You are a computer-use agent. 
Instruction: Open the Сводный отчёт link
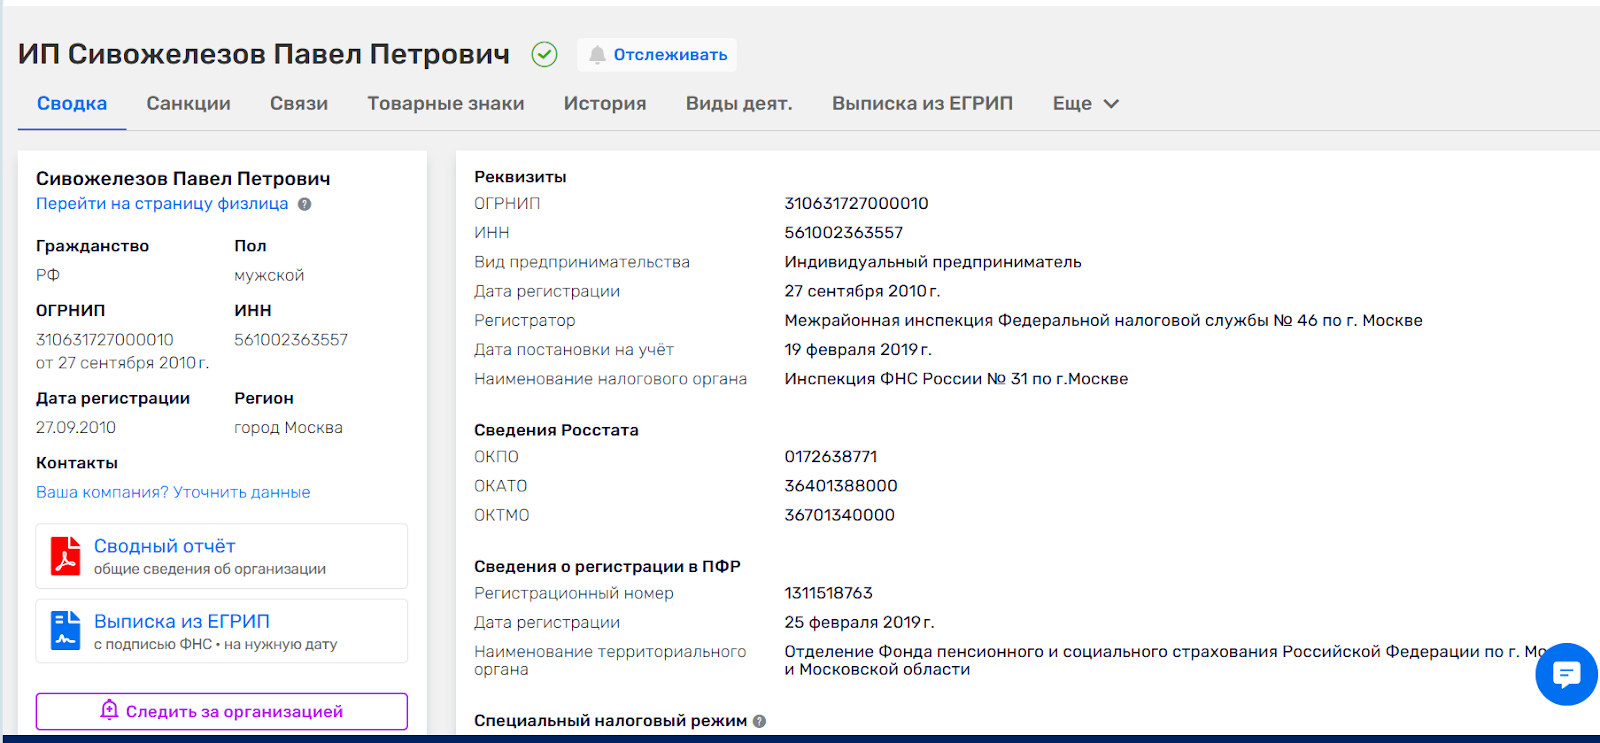(165, 546)
